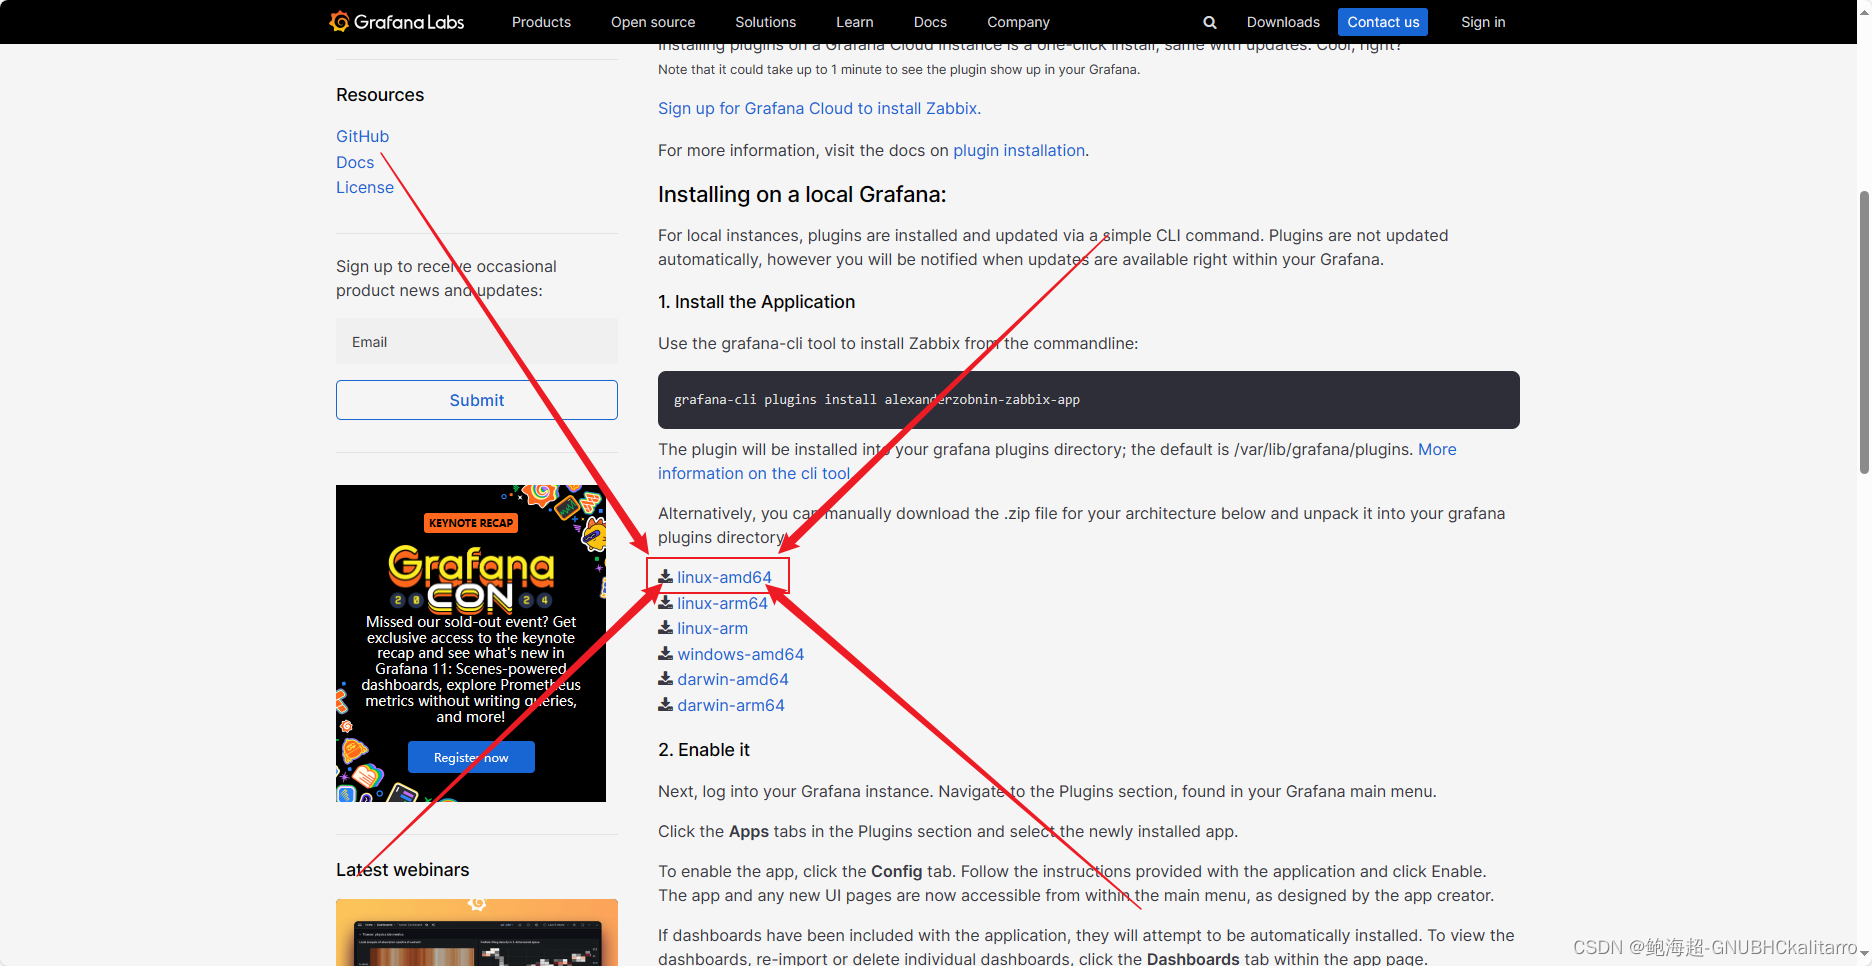This screenshot has width=1872, height=966.
Task: Download the linux-amd64 zip
Action: (x=724, y=577)
